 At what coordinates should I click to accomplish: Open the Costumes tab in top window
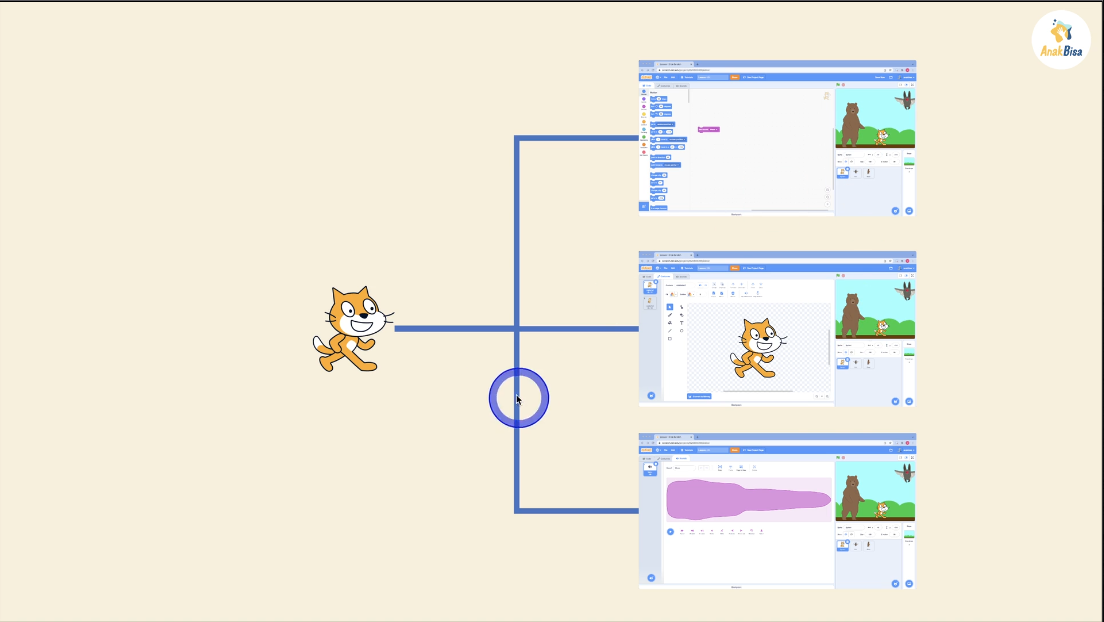point(662,85)
